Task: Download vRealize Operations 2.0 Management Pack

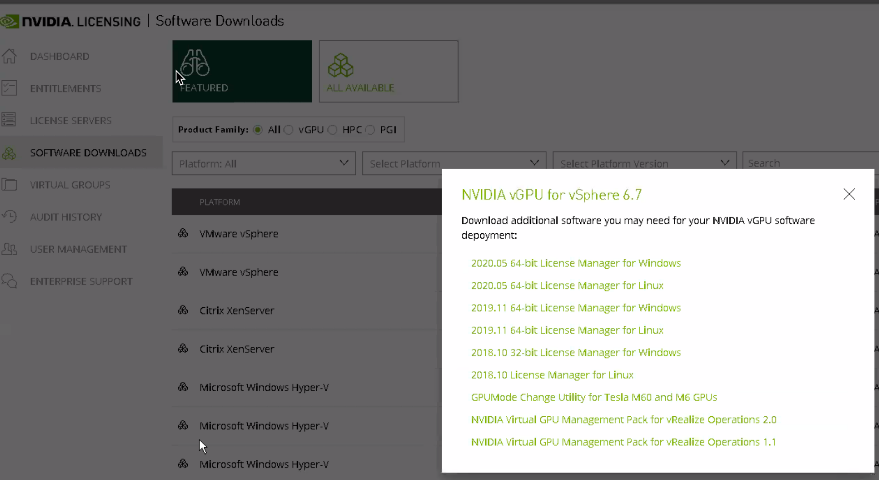Action: point(623,419)
